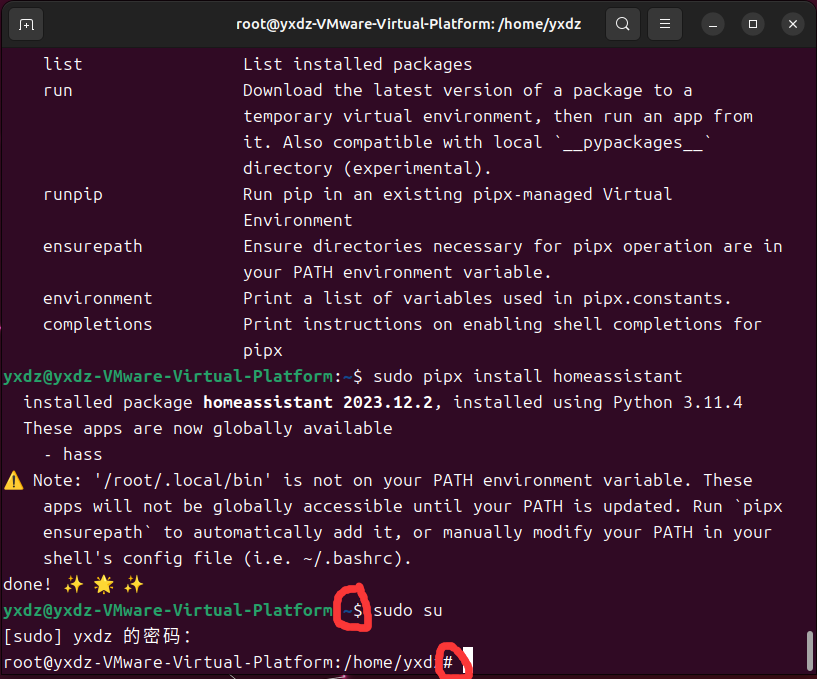Click the 'homeassistant 2023.12.2' bold text
Screen dimensions: 817x679
tap(317, 402)
